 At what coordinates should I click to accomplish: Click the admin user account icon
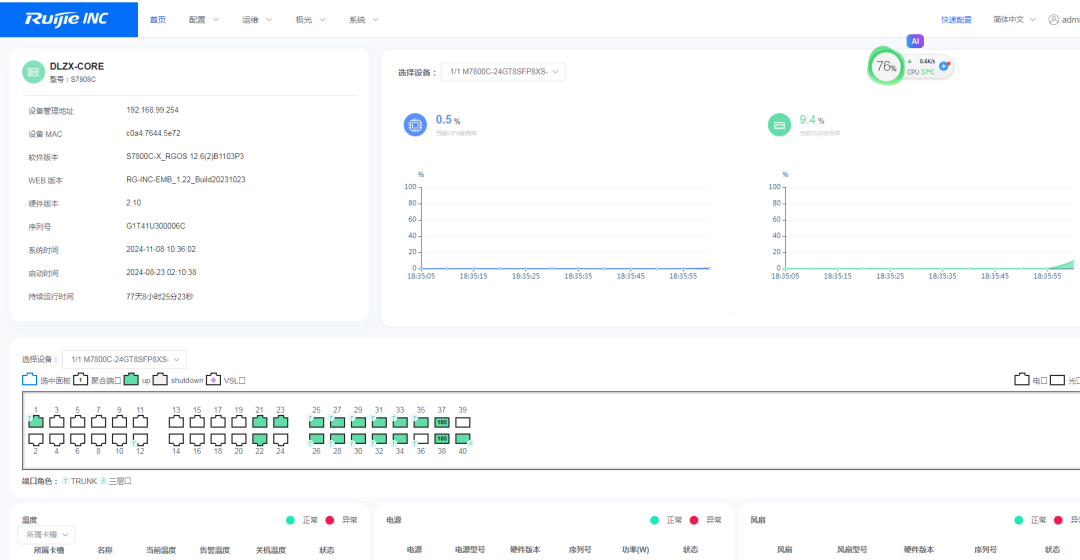pyautogui.click(x=1053, y=20)
